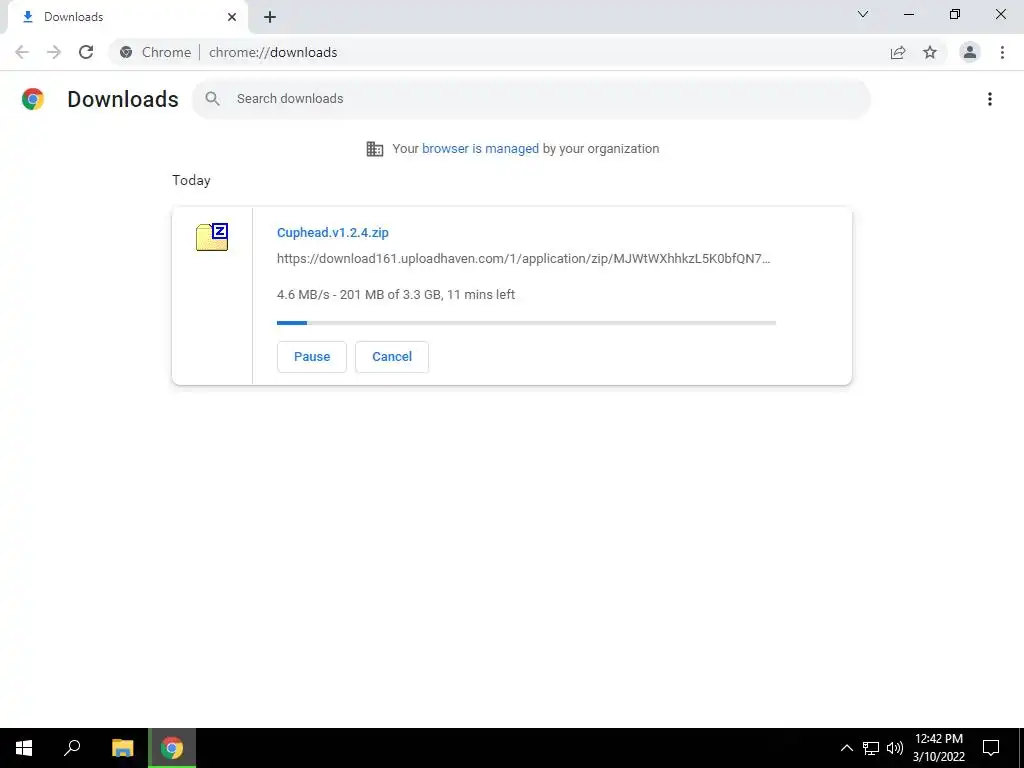Click the search magnifier icon
Image resolution: width=1024 pixels, height=768 pixels.
pos(212,99)
